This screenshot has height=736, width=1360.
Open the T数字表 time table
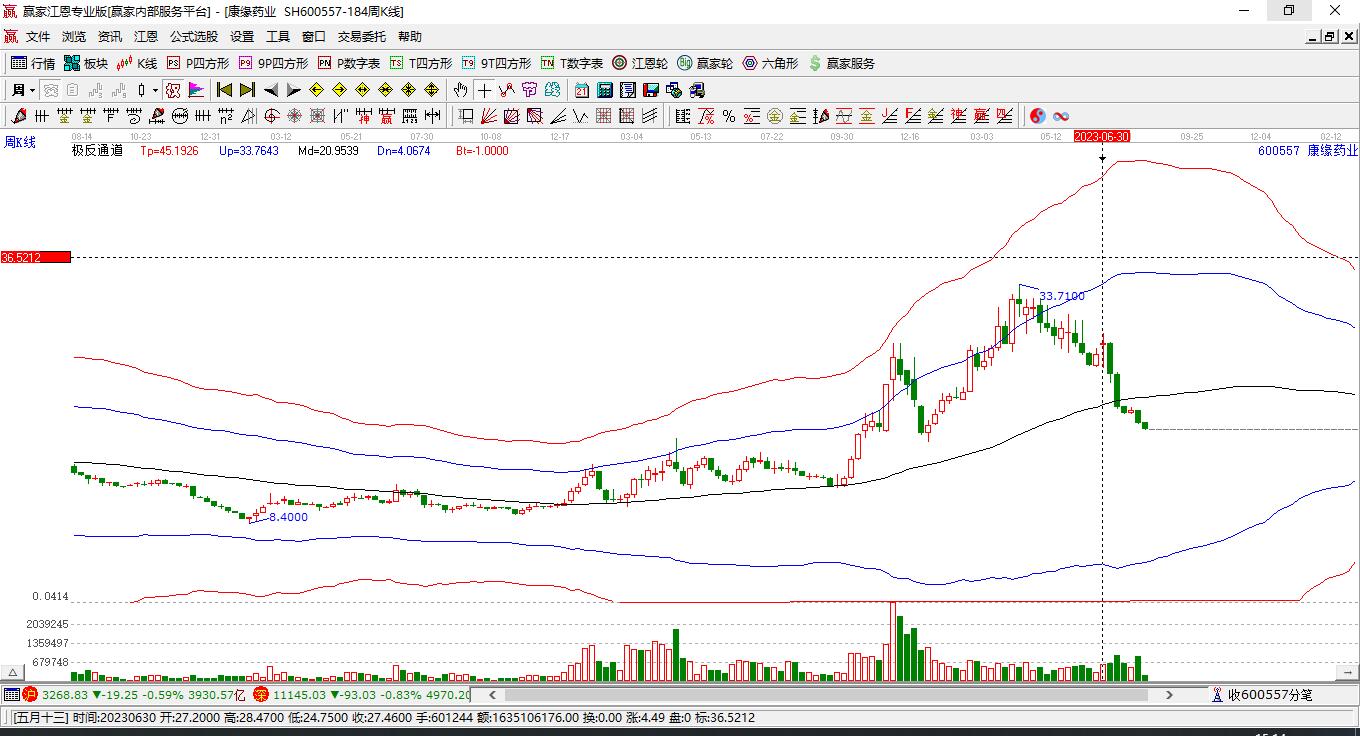click(572, 63)
